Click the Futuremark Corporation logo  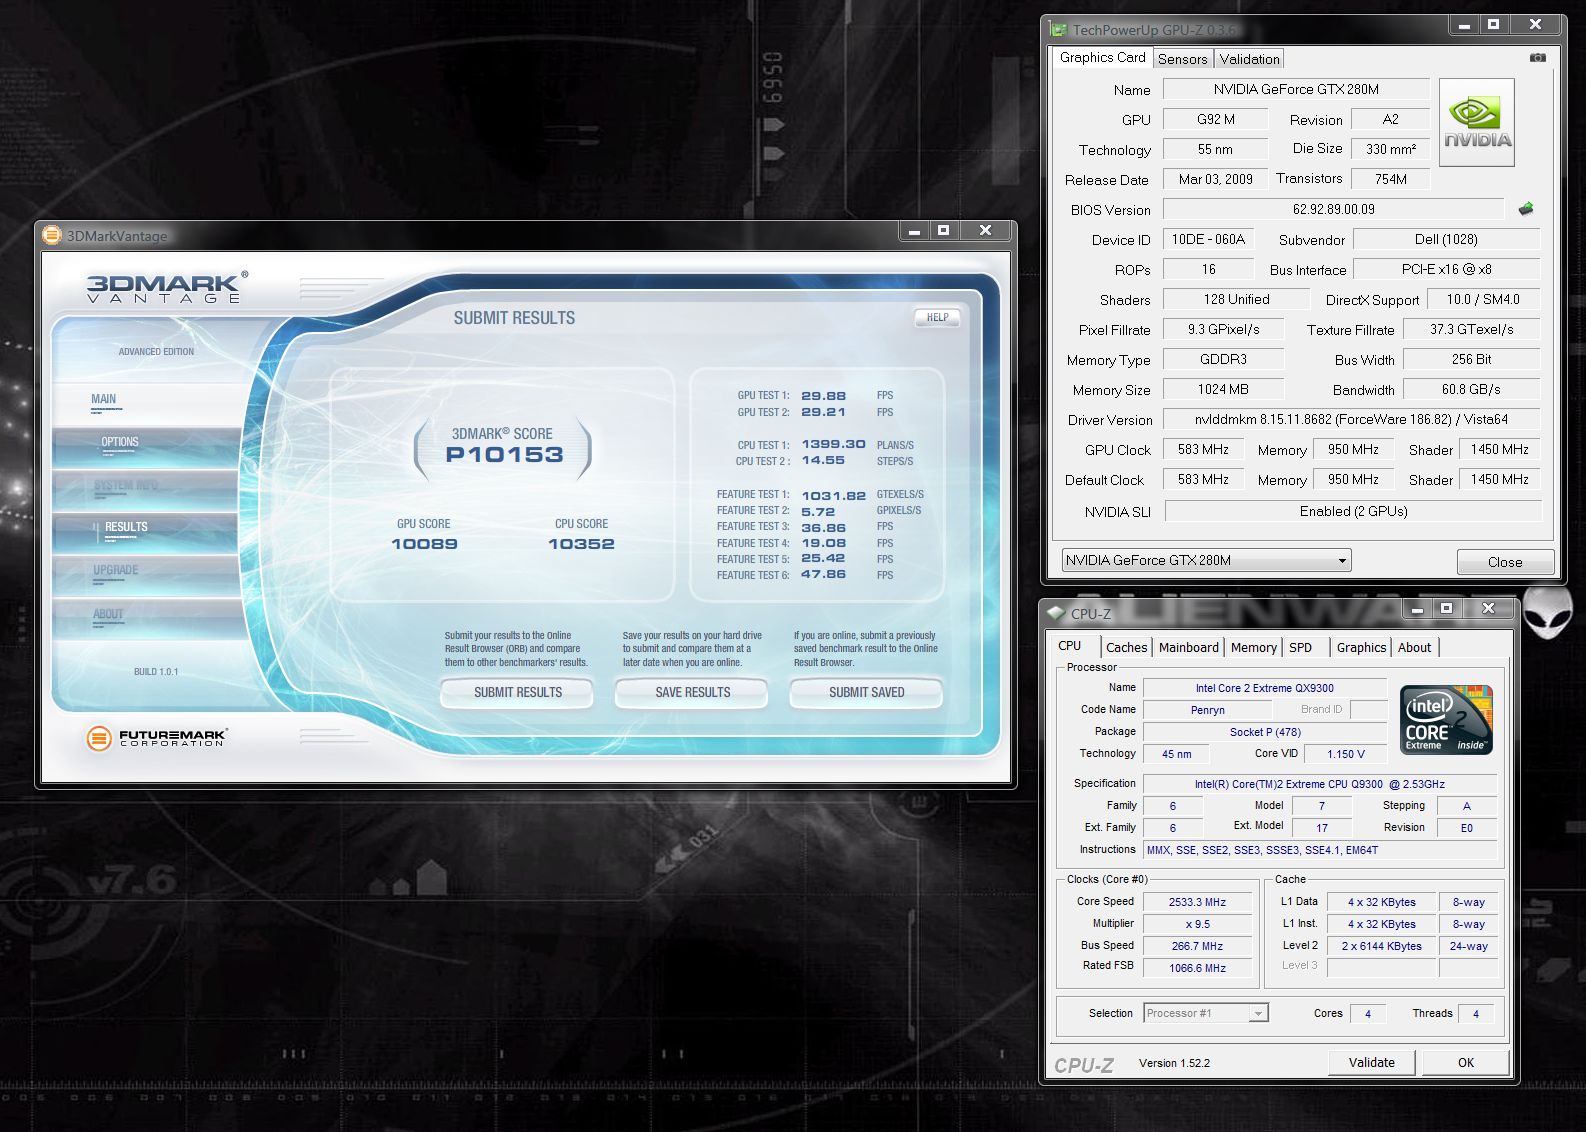pyautogui.click(x=157, y=738)
